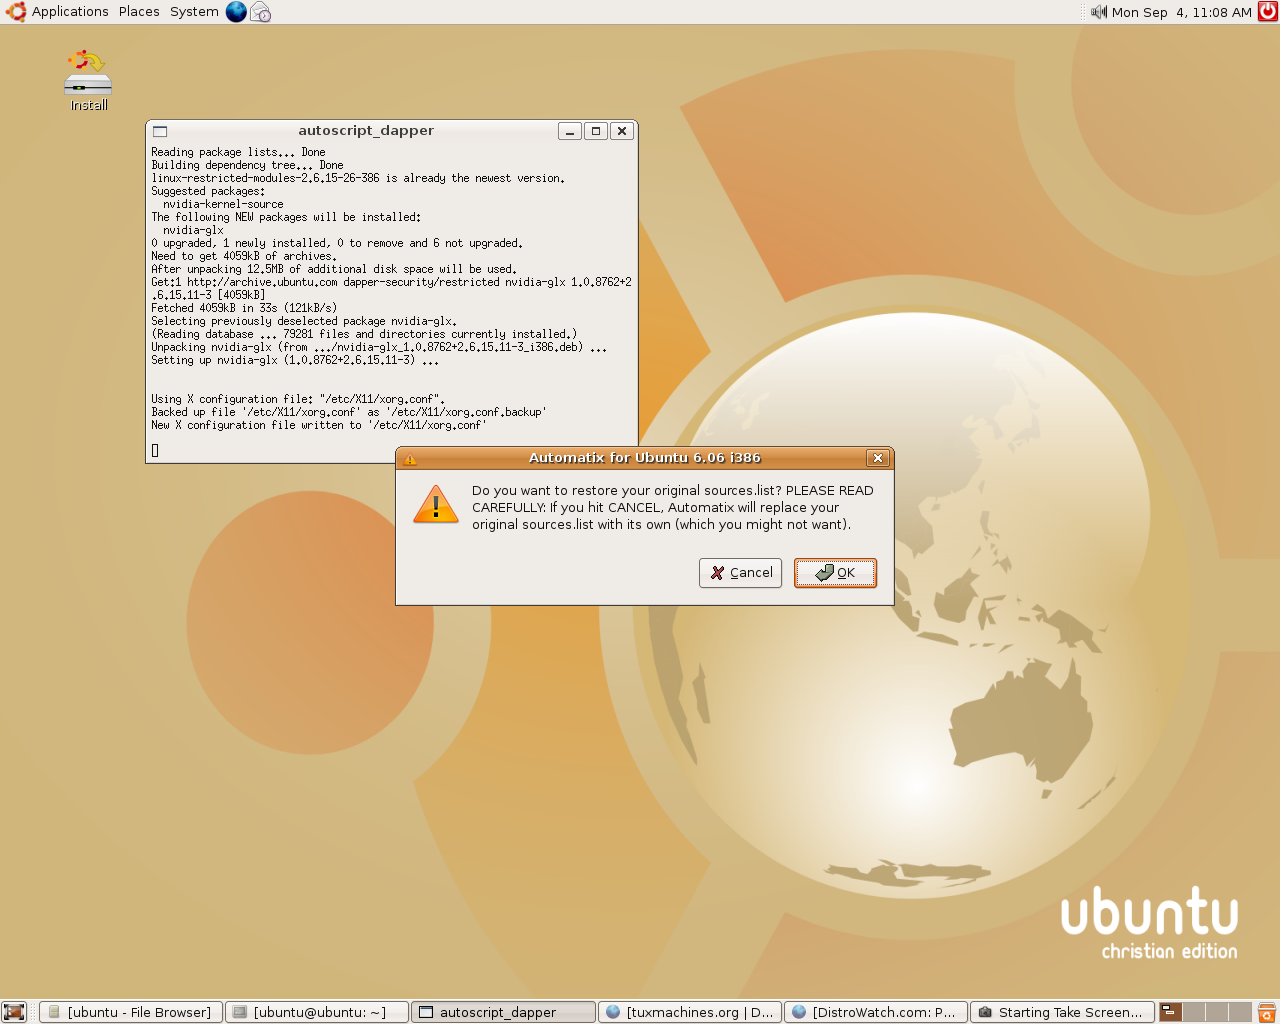The height and width of the screenshot is (1024, 1280).
Task: Open the clock showing Mon Sep 4, 11:08 AM
Action: (x=1181, y=12)
